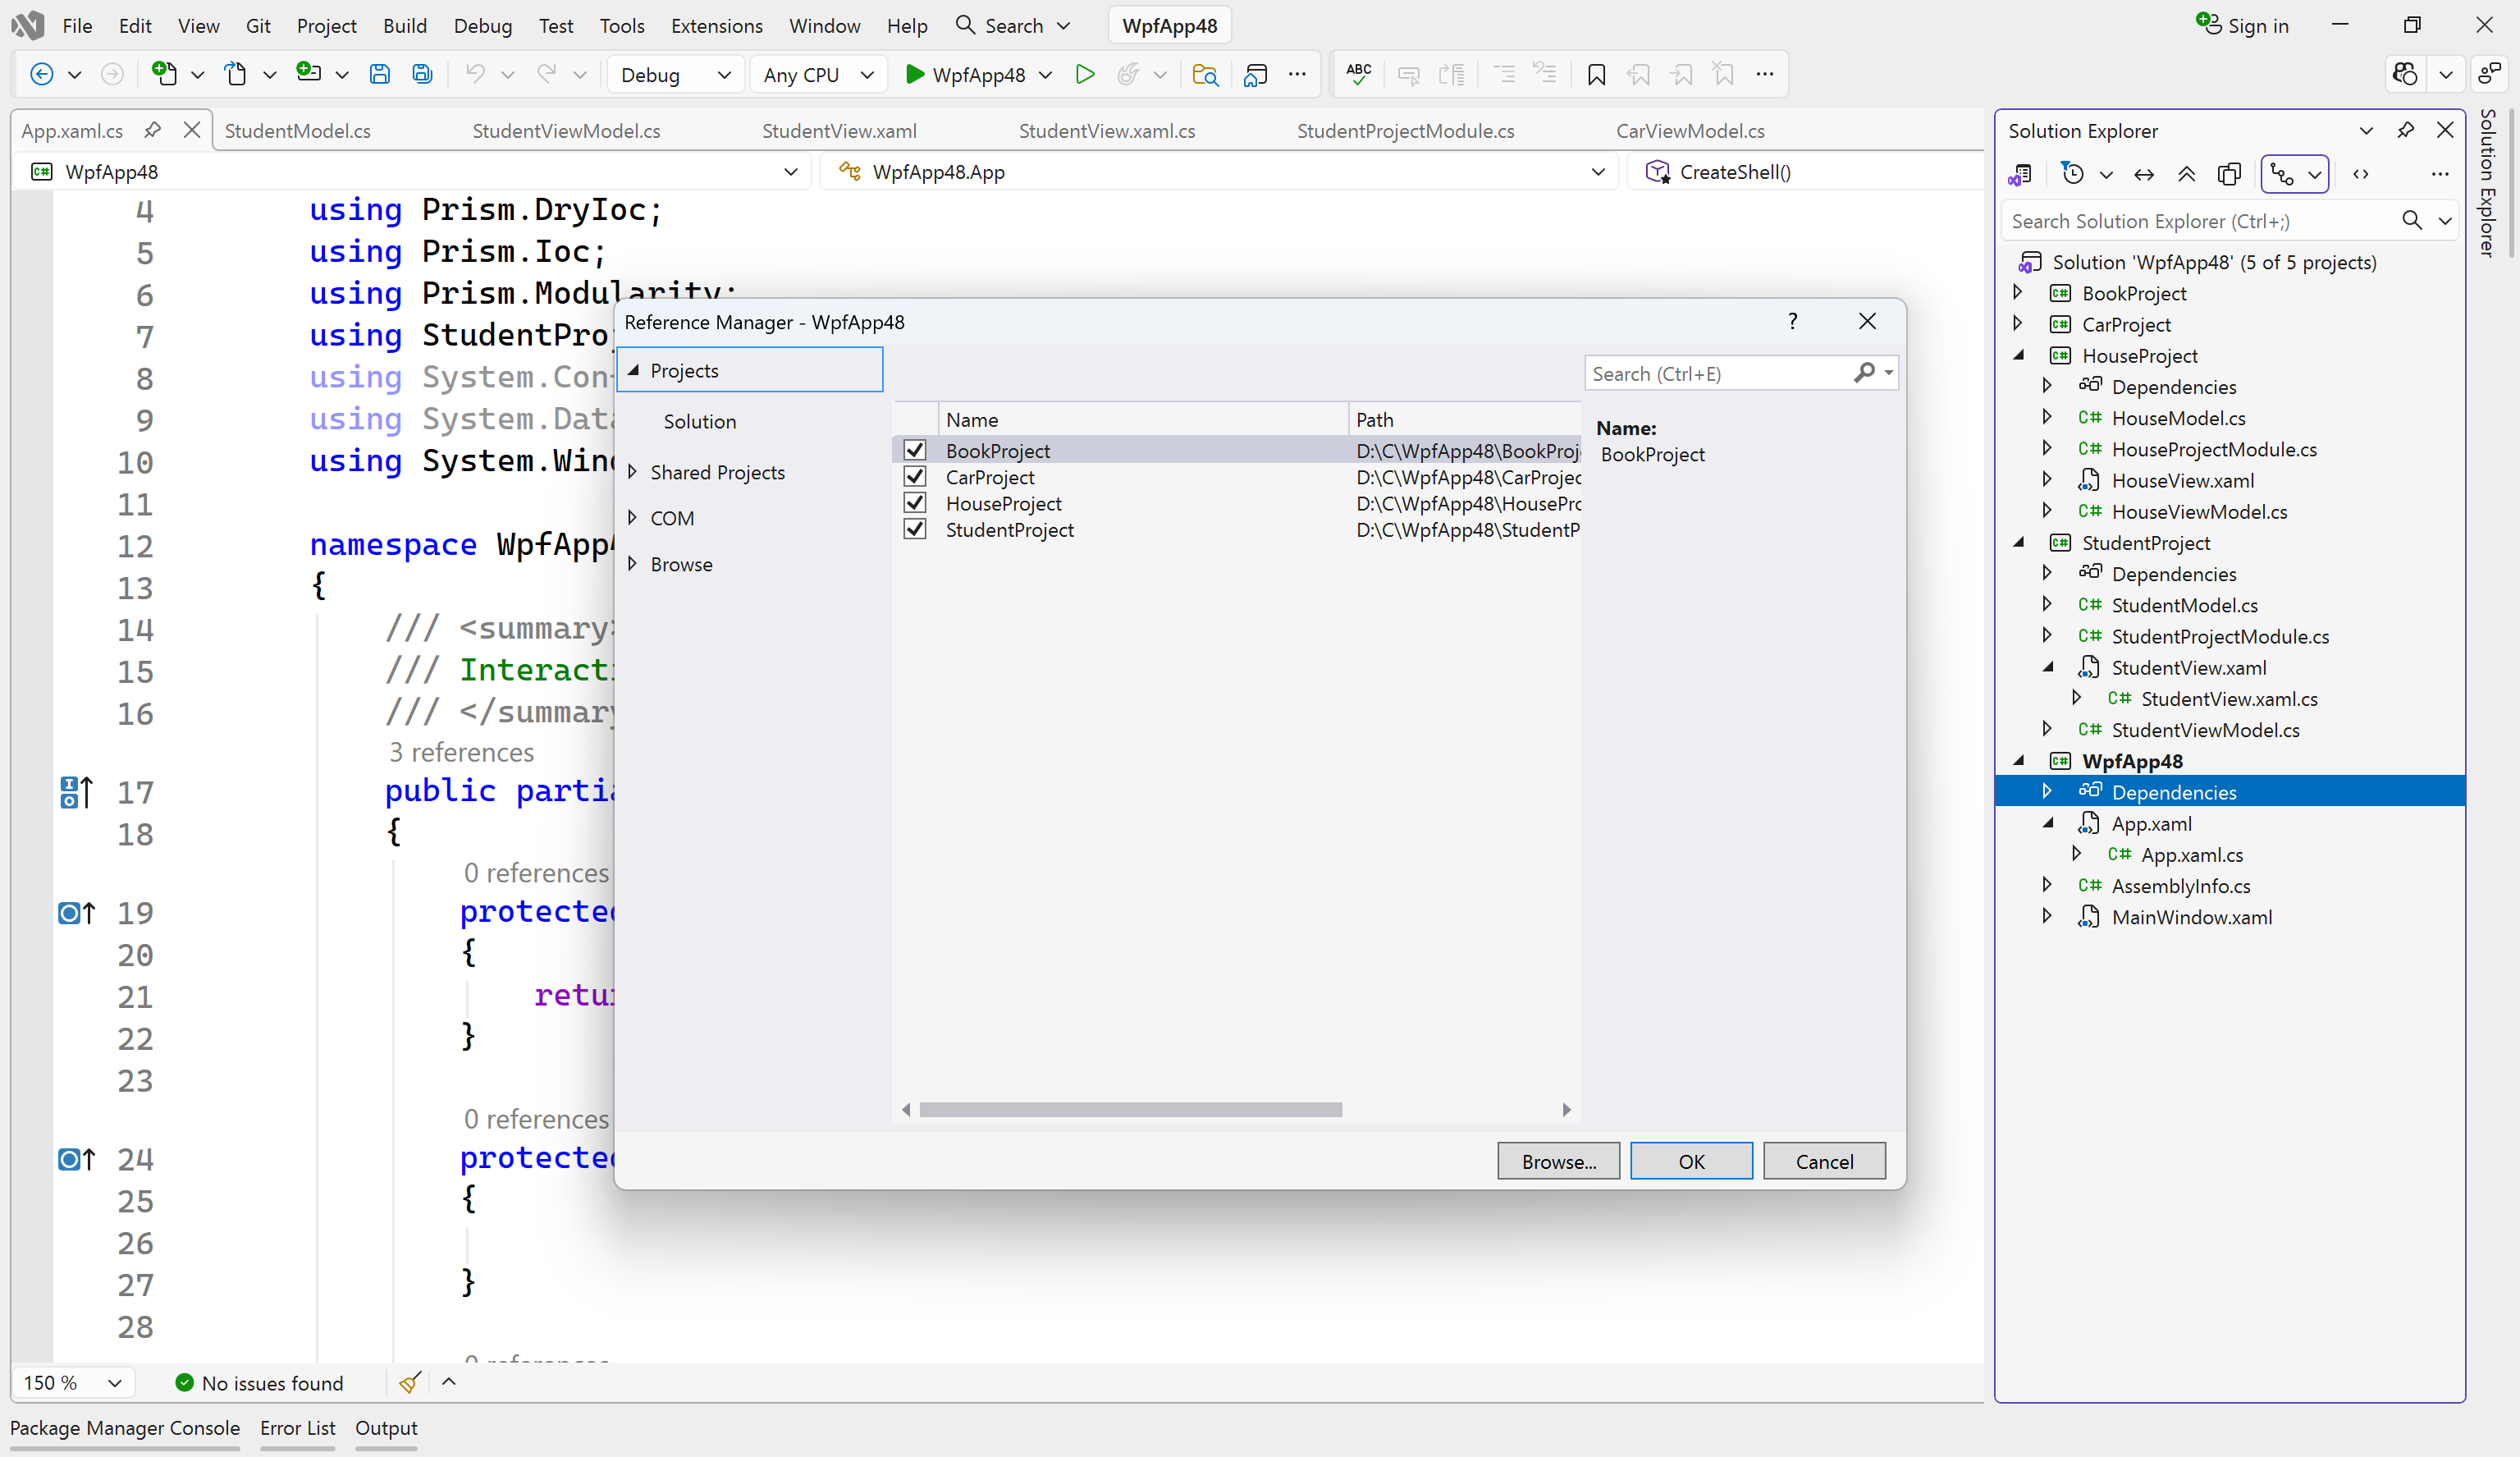Adjust the editor zoom level control showing 150%
Image resolution: width=2520 pixels, height=1457 pixels.
click(71, 1382)
